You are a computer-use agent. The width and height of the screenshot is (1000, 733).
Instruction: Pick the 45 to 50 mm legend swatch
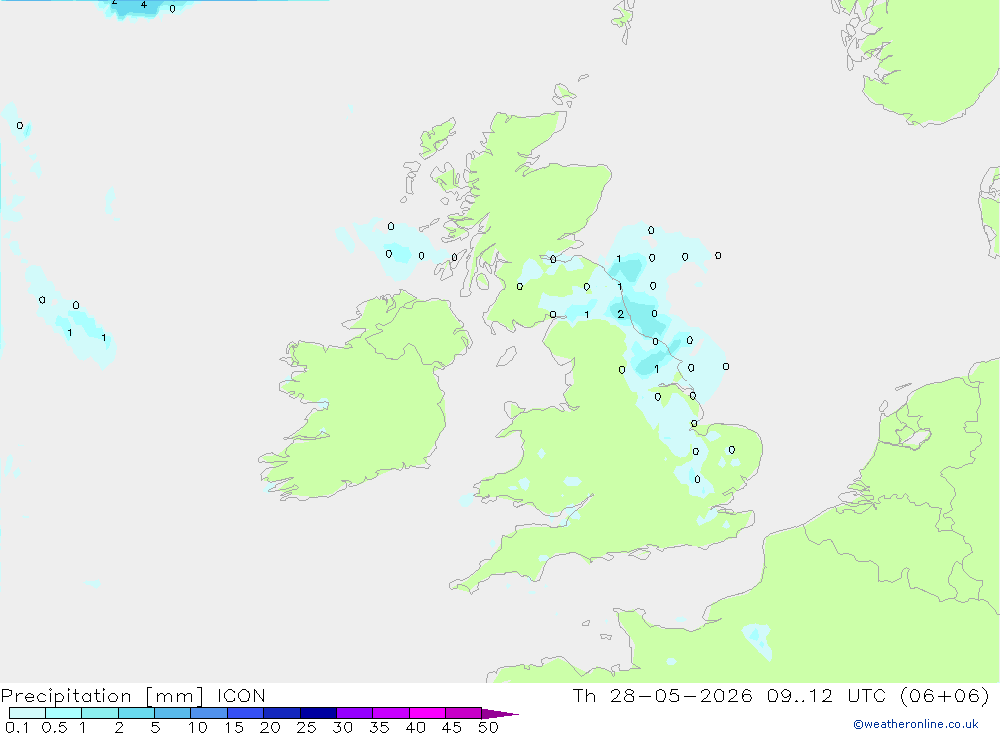(464, 713)
